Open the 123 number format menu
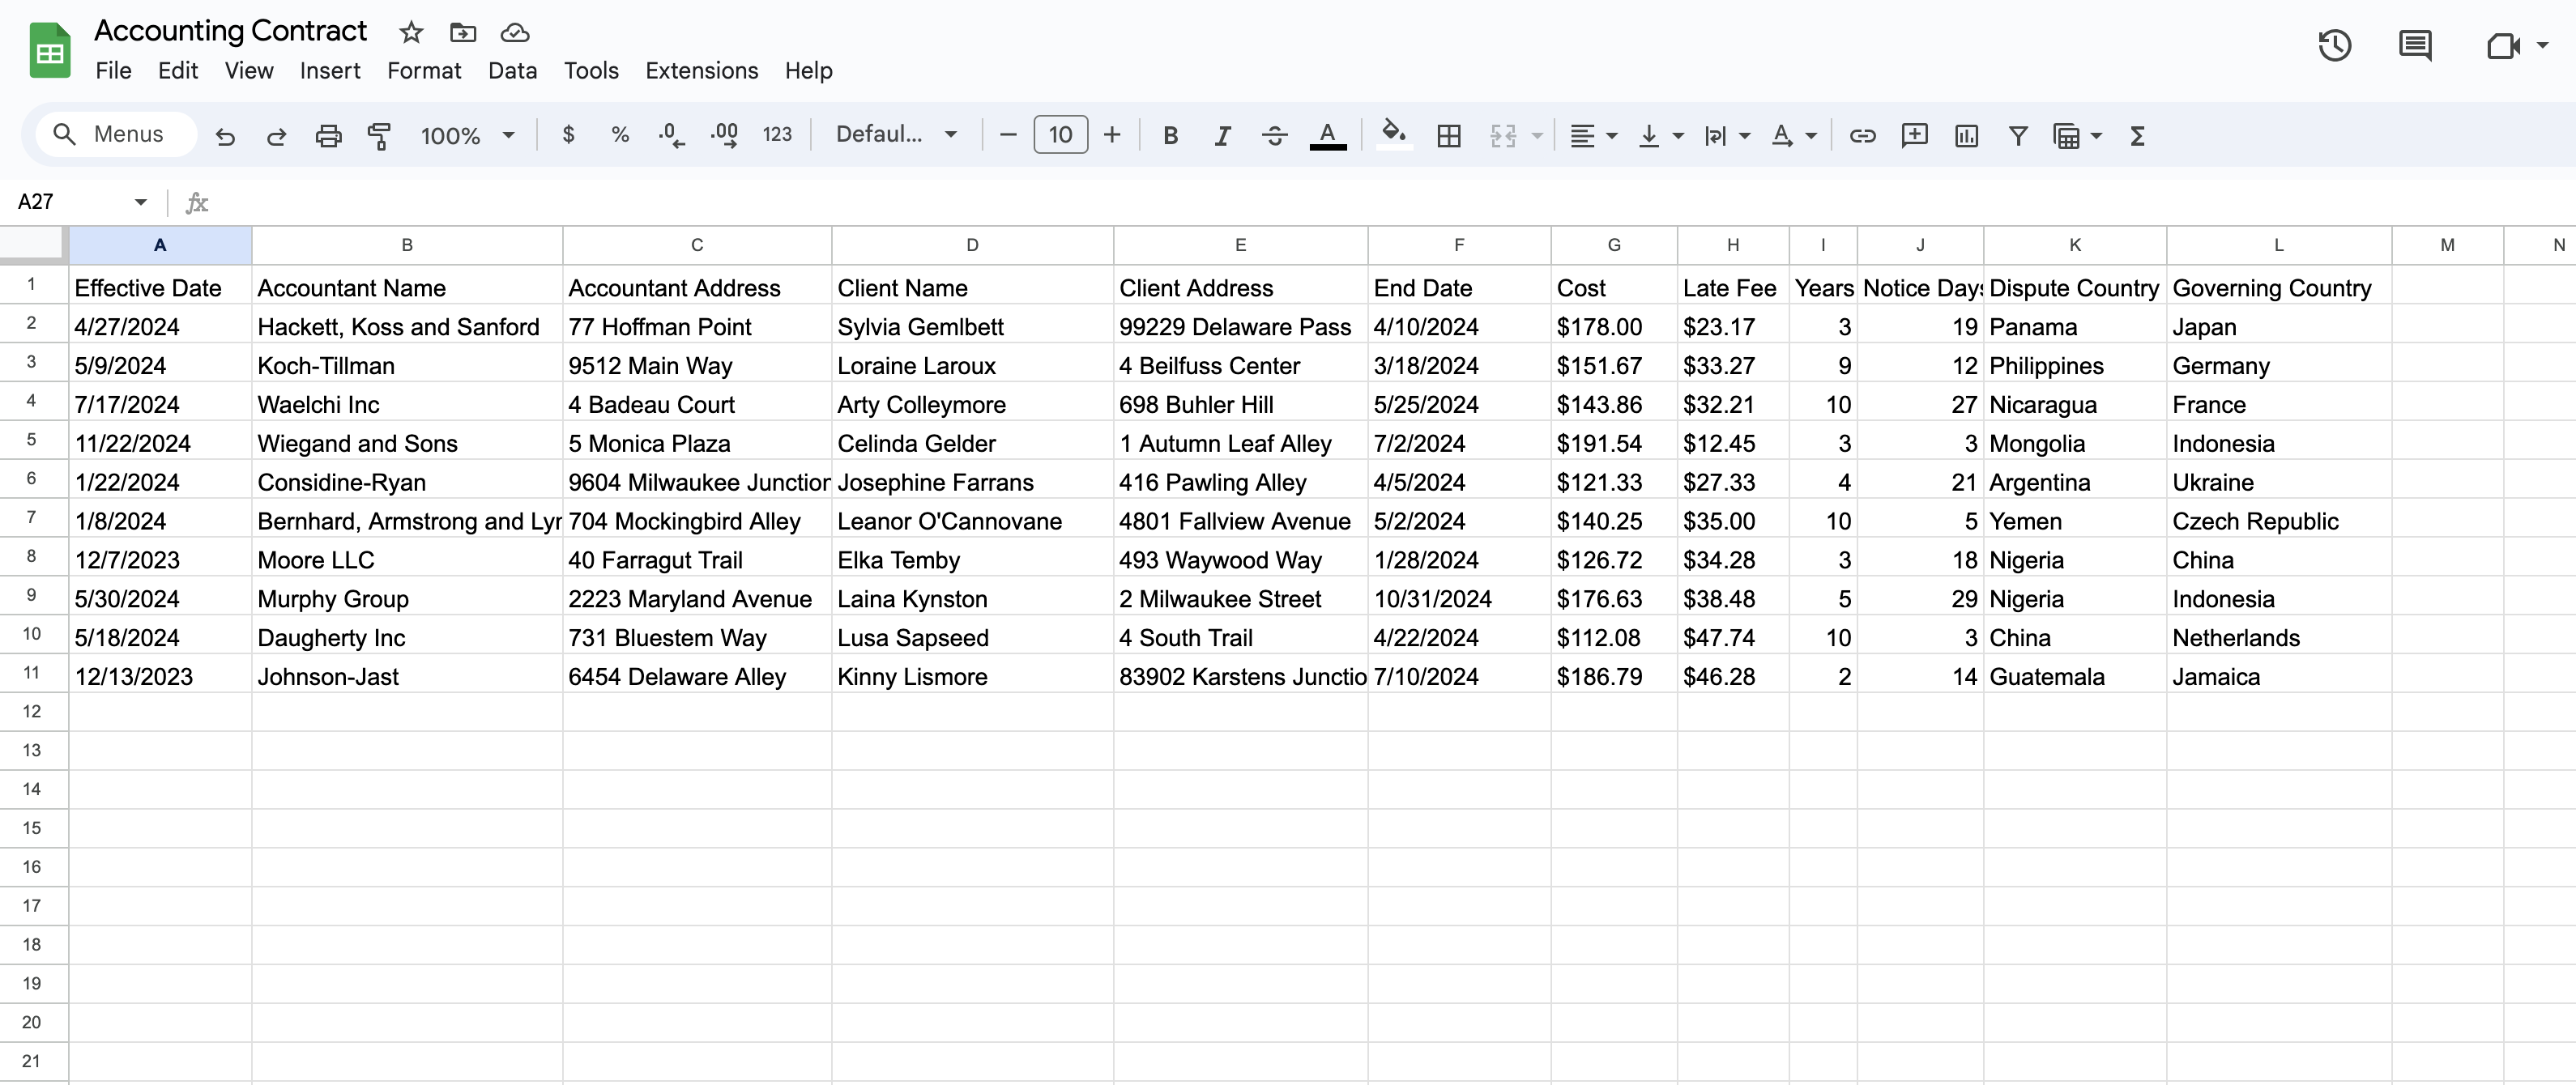This screenshot has height=1085, width=2576. pos(777,134)
